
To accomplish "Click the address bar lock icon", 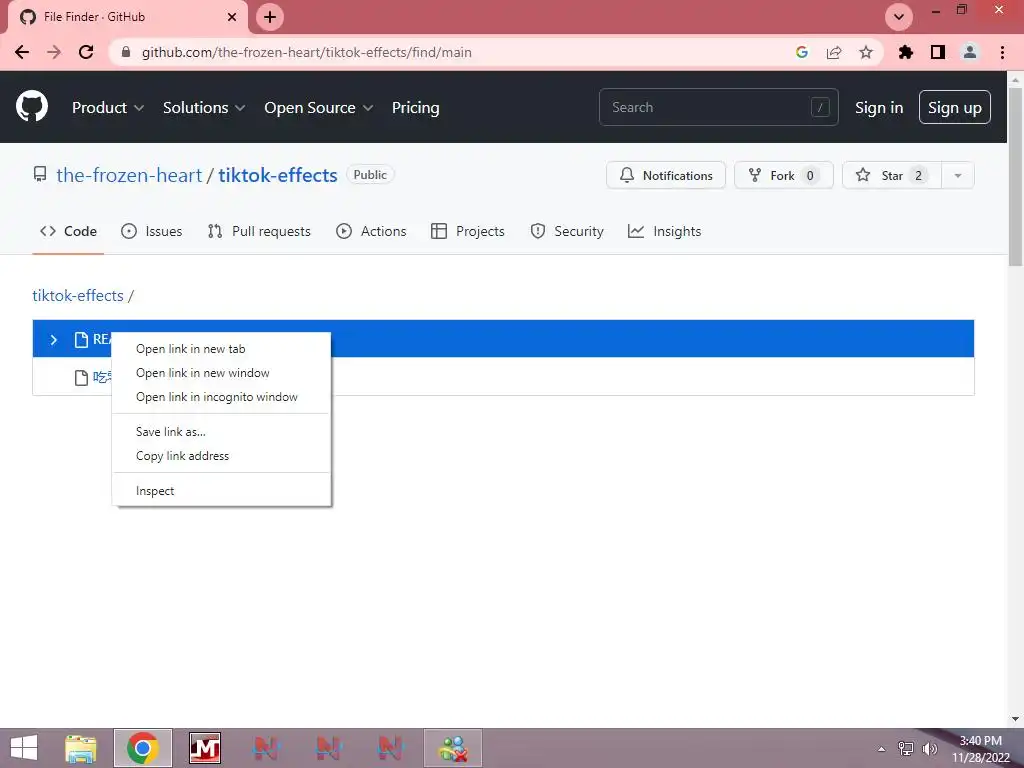I will (x=125, y=52).
